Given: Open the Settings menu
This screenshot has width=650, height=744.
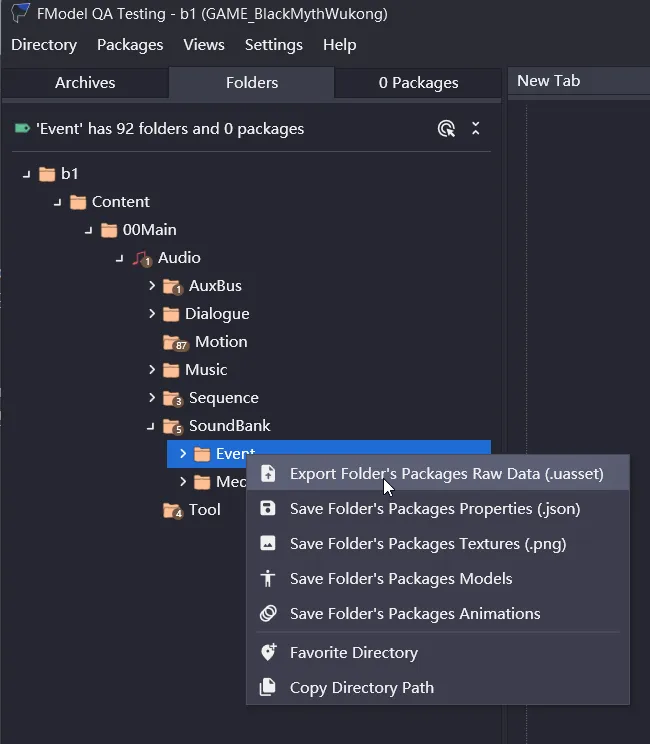Looking at the screenshot, I should [x=273, y=45].
